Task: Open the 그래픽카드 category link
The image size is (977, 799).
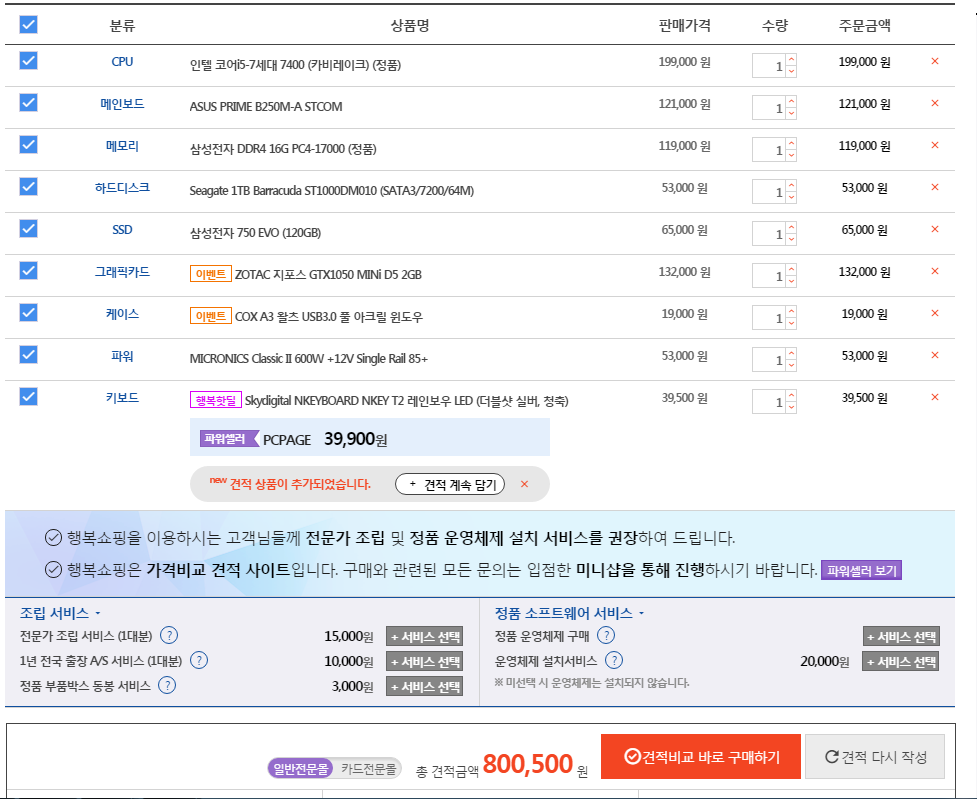Action: point(122,272)
